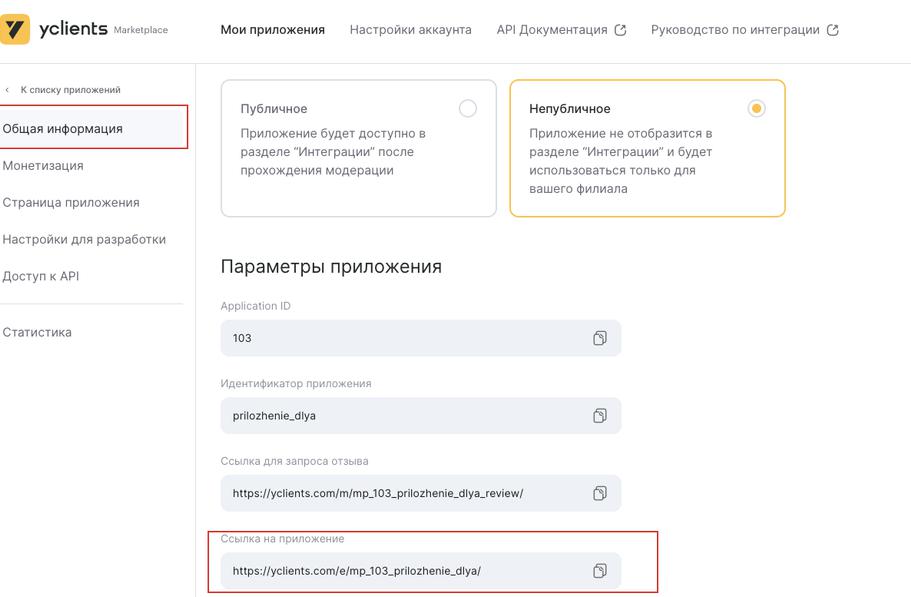The height and width of the screenshot is (597, 911).
Task: Copy the review request link
Action: (x=600, y=493)
